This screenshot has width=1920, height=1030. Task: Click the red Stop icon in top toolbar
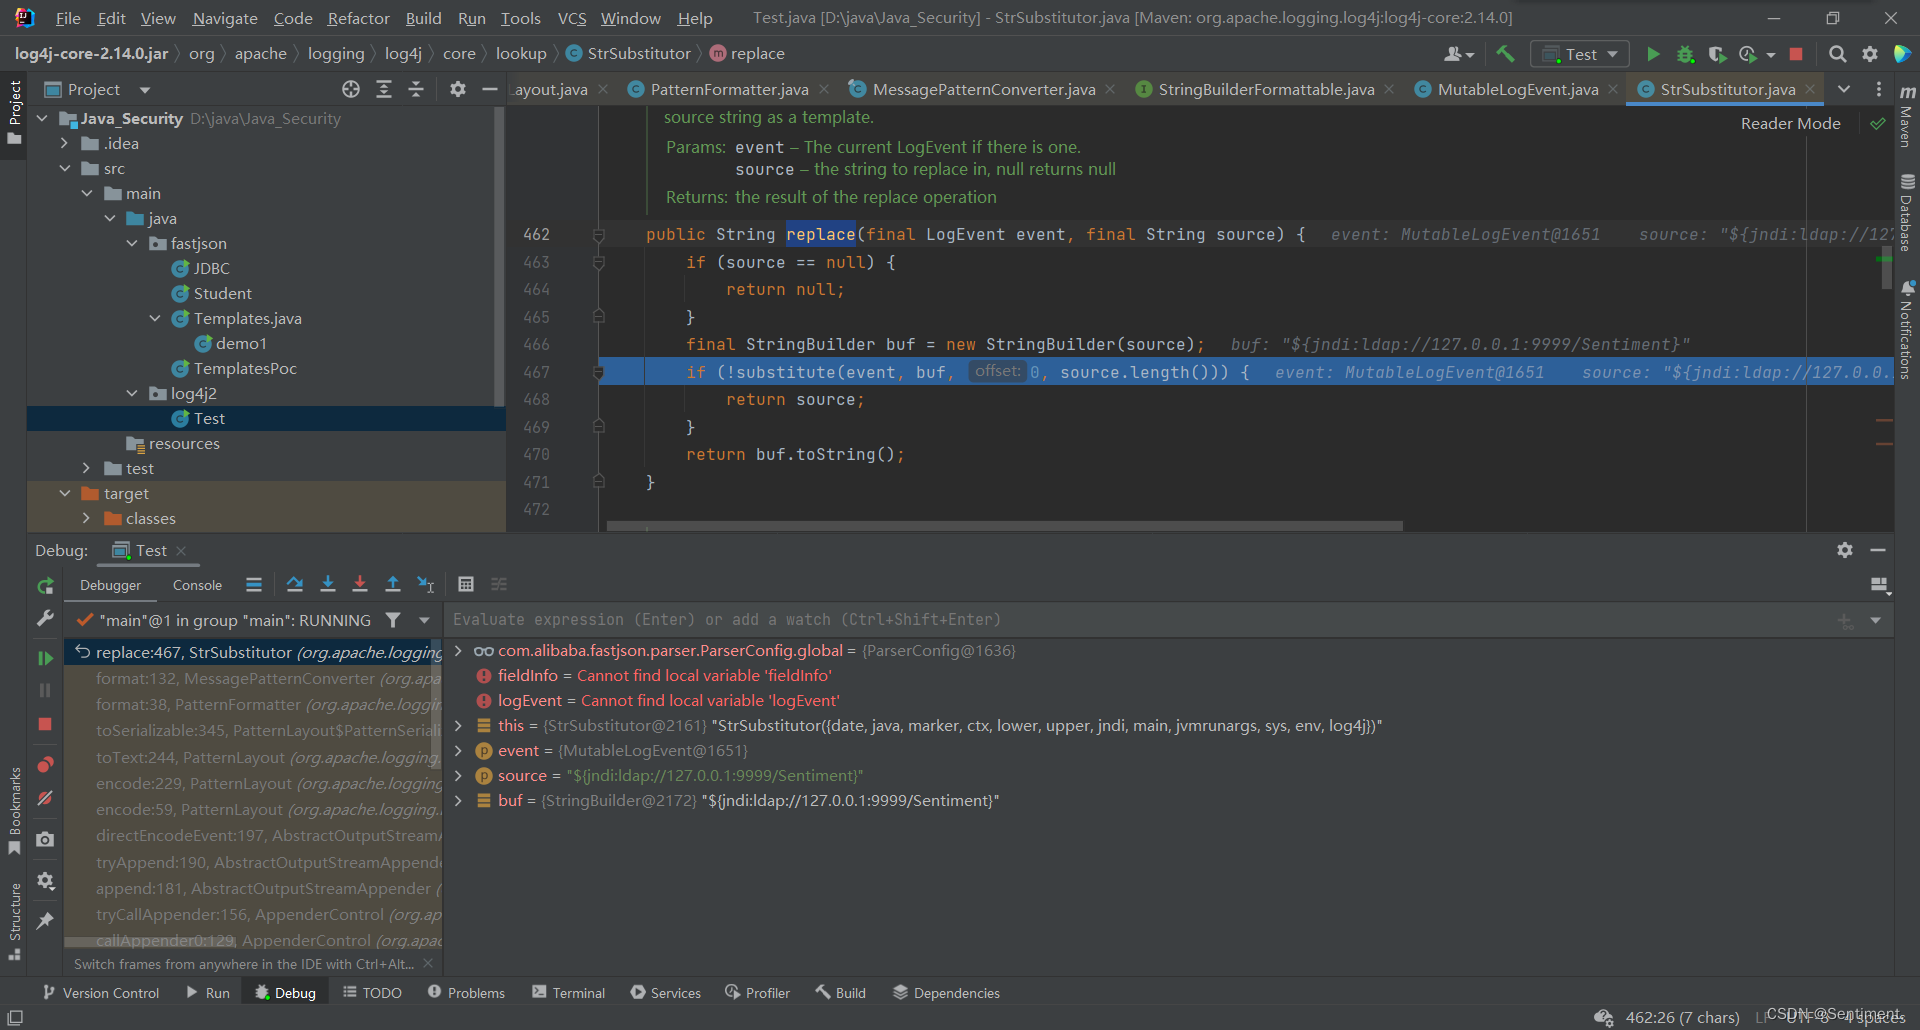point(1796,54)
